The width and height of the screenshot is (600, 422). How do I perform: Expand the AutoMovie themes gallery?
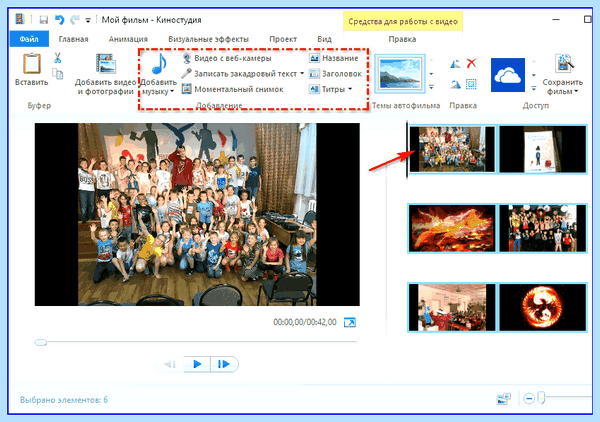point(431,87)
